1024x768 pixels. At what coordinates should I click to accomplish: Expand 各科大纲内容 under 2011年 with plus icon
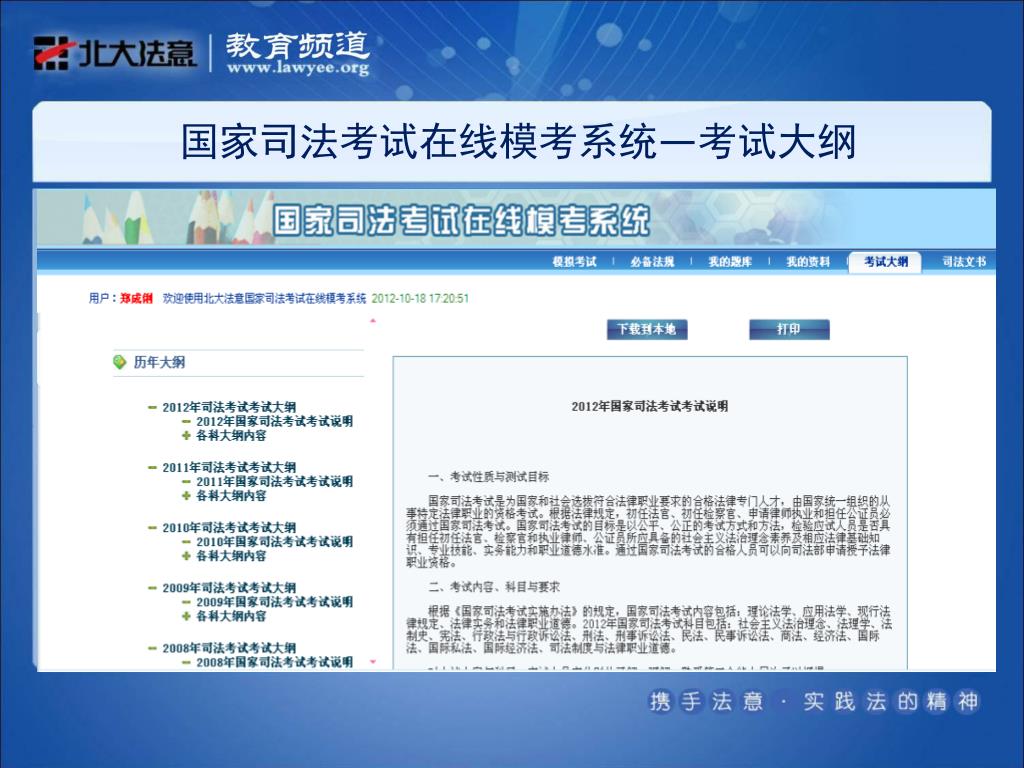tap(186, 496)
